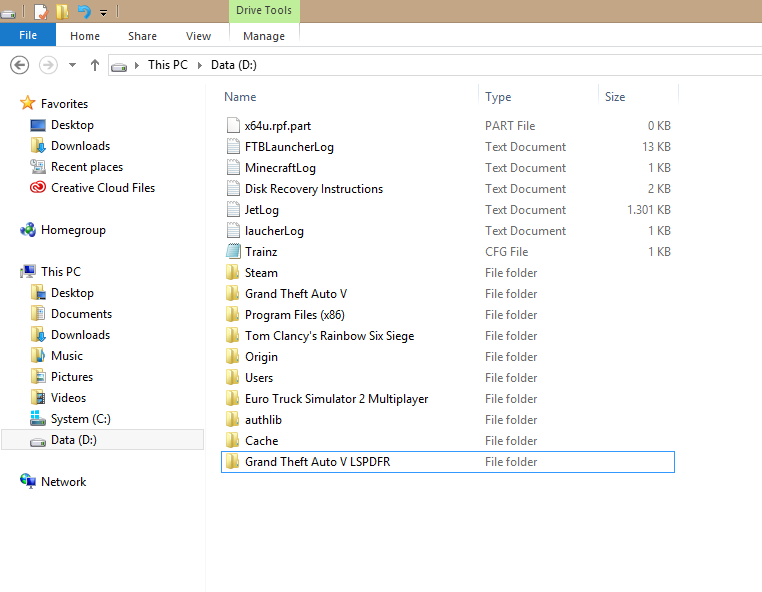
Task: Click the CFG File type text
Action: [506, 251]
